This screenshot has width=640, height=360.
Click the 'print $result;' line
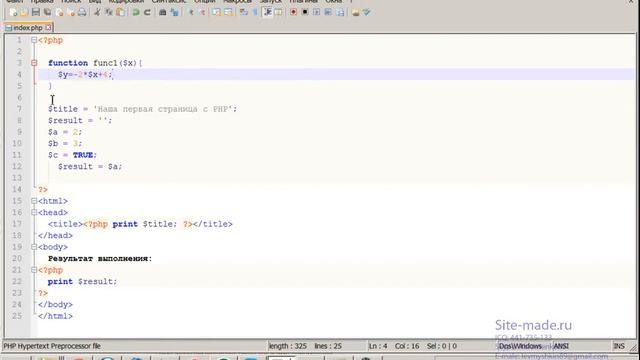tap(82, 282)
